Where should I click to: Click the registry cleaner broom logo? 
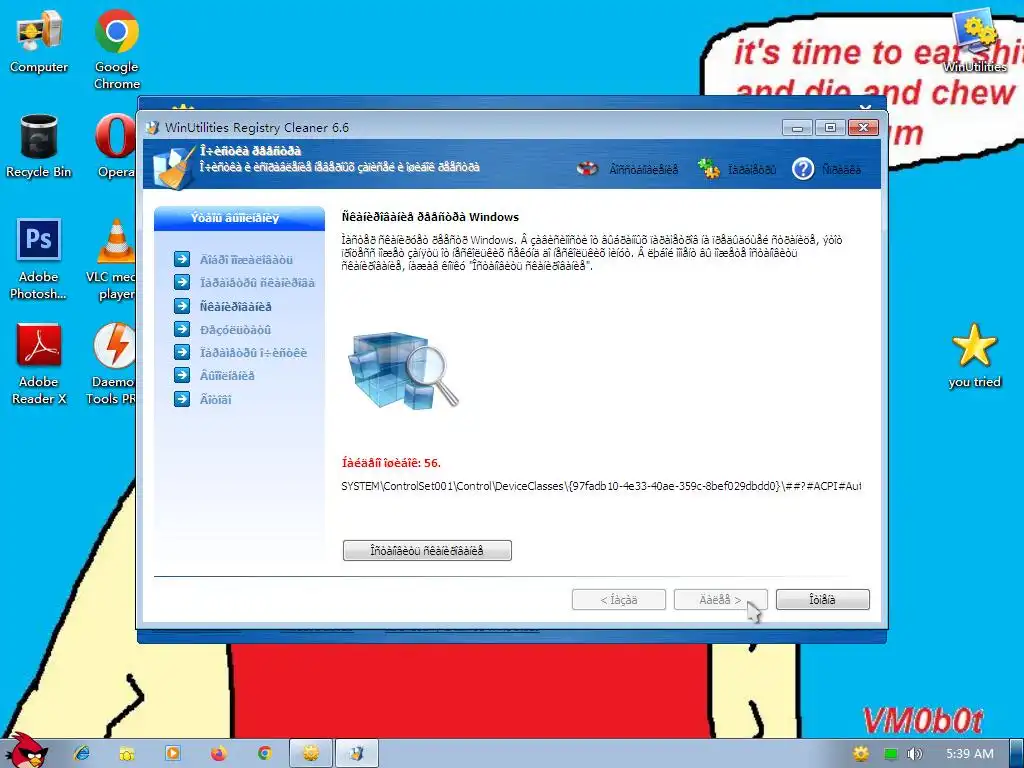click(174, 167)
